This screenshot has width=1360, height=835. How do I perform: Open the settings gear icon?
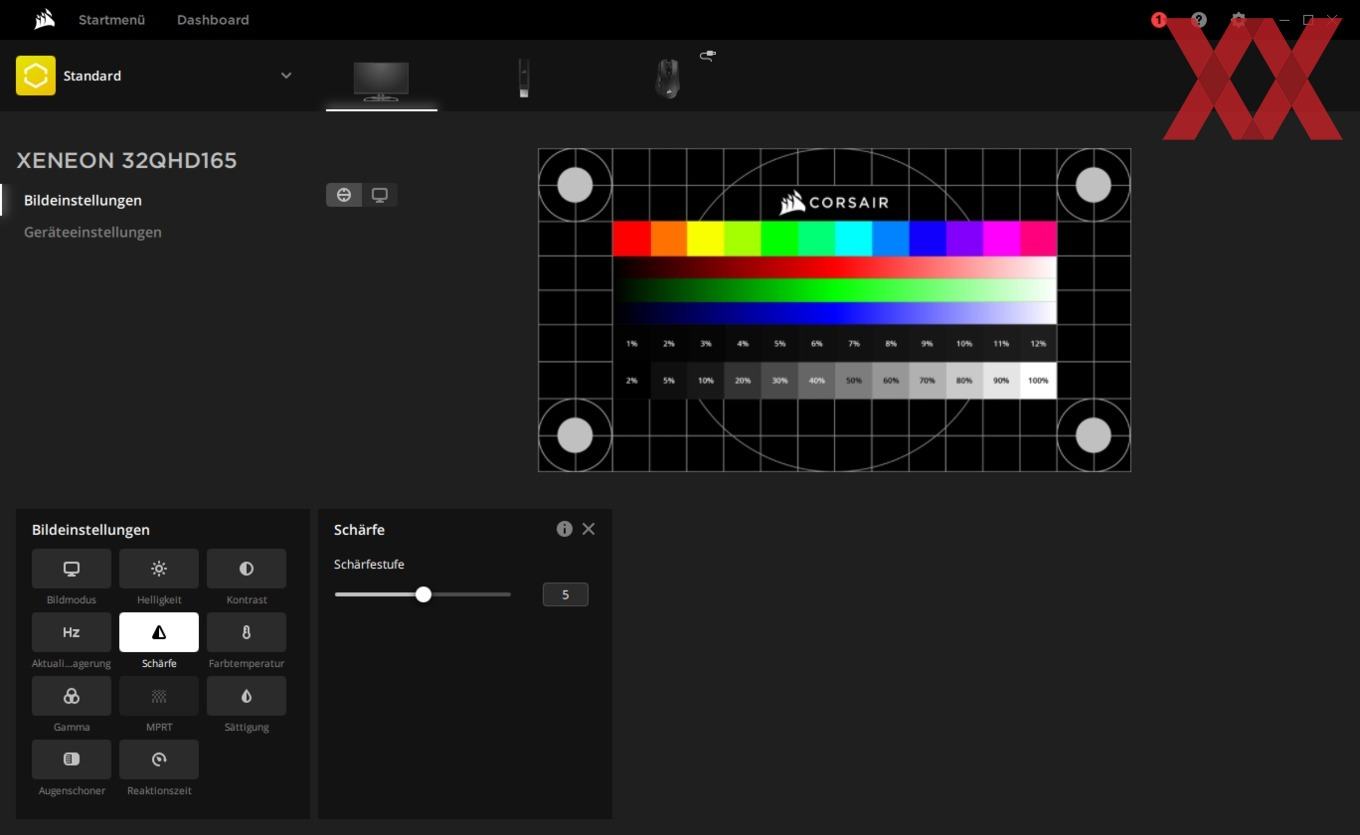click(x=1239, y=19)
